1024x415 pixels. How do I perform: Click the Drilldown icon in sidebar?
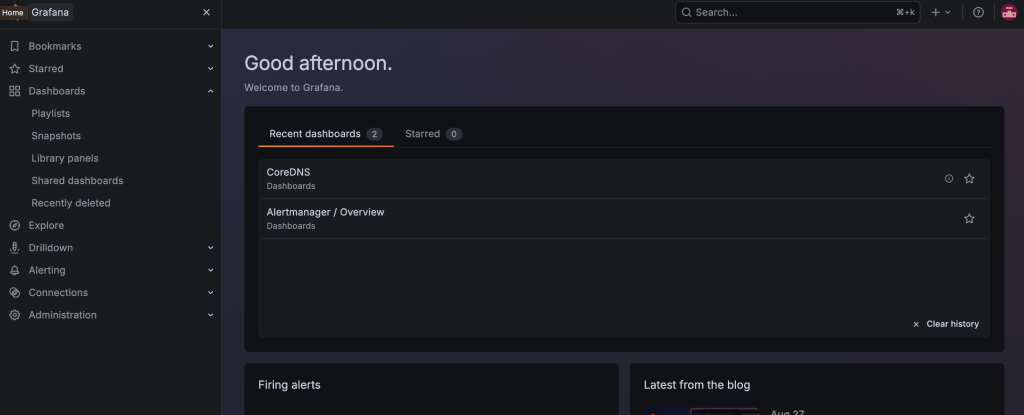(x=14, y=248)
